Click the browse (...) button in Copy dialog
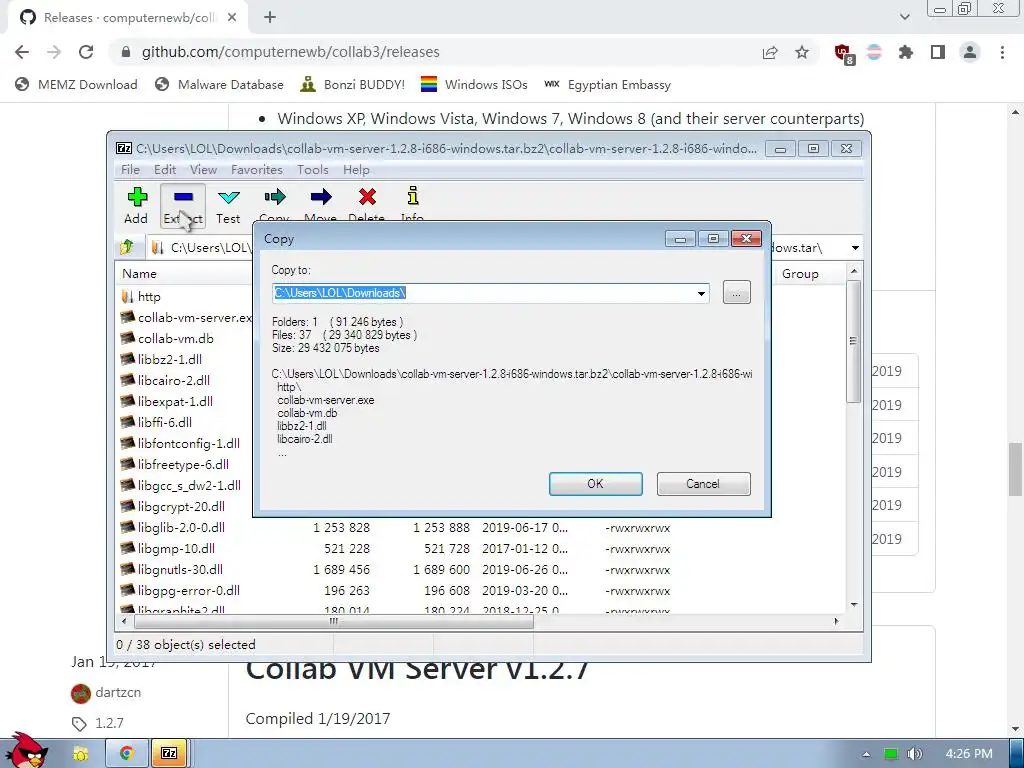The image size is (1024, 768). click(x=737, y=293)
